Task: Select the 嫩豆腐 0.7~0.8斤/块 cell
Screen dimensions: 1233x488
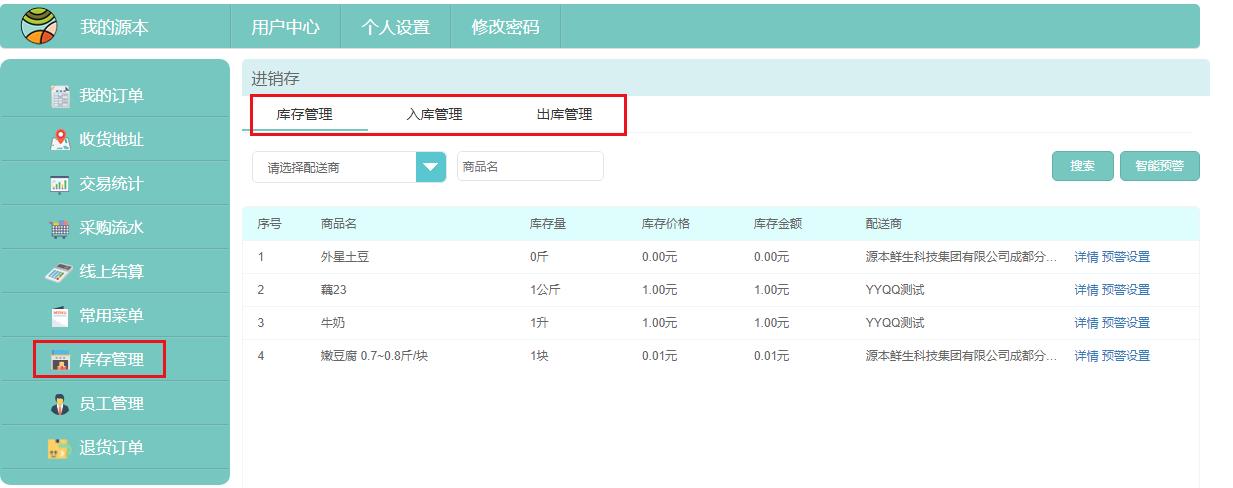Action: pos(374,356)
